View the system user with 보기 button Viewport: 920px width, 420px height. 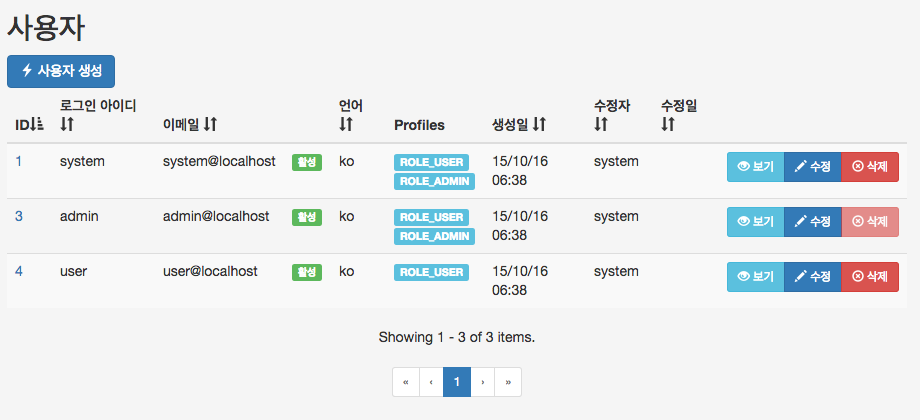[x=755, y=167]
